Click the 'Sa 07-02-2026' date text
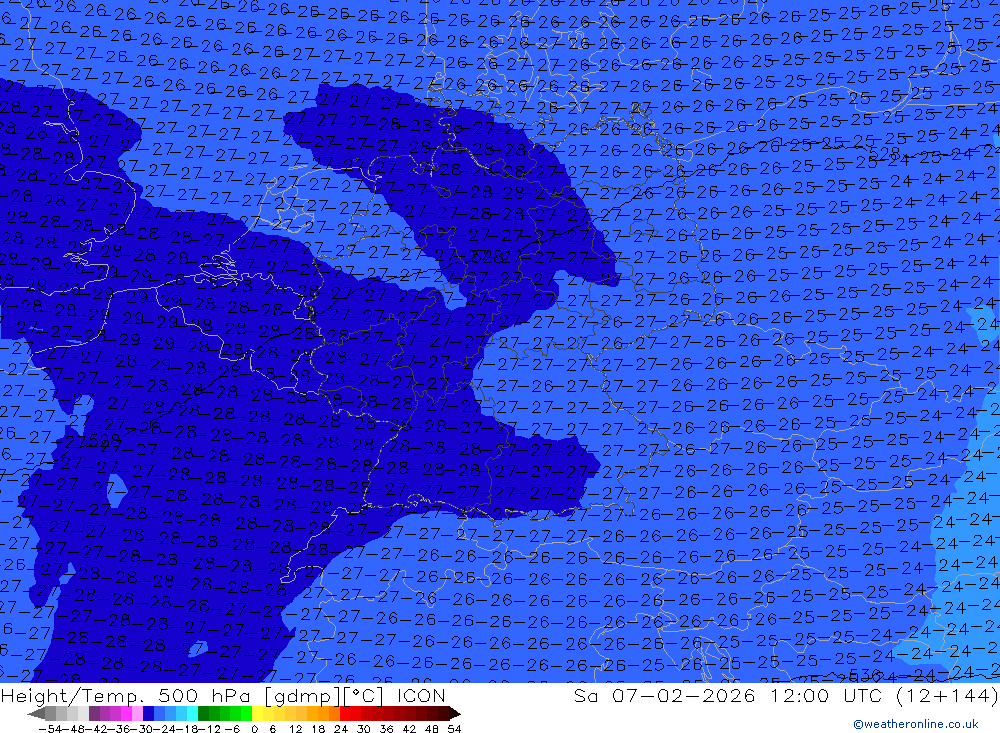 pyautogui.click(x=665, y=695)
